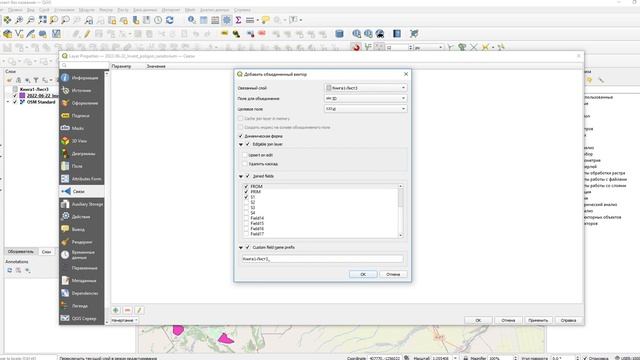Open the join field (Поле для объединения) dropdown

[x=365, y=98]
